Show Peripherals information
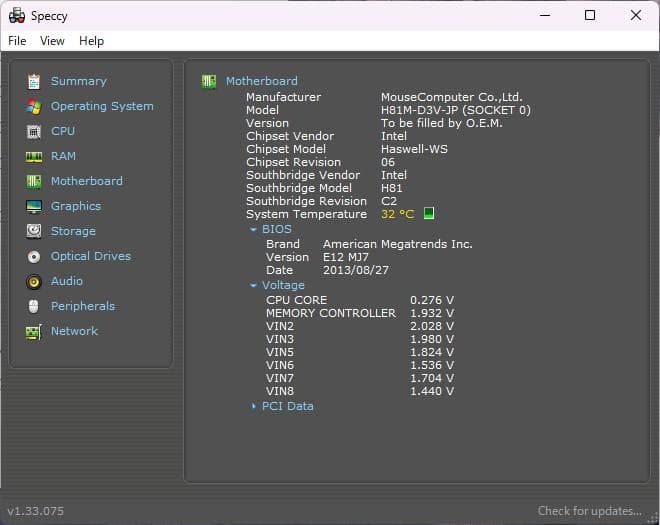The width and height of the screenshot is (660, 525). [83, 306]
